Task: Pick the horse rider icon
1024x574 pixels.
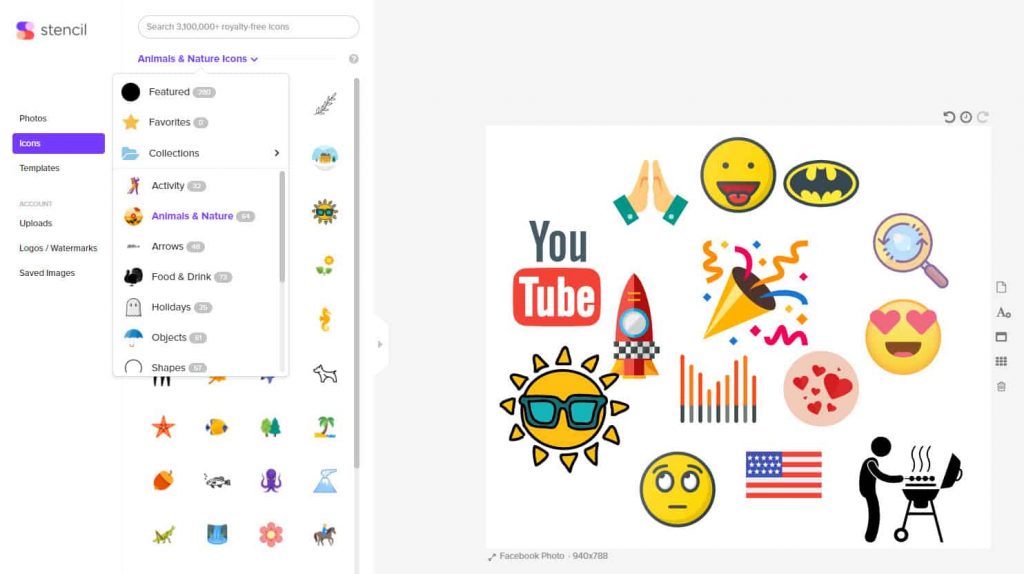Action: pos(325,535)
